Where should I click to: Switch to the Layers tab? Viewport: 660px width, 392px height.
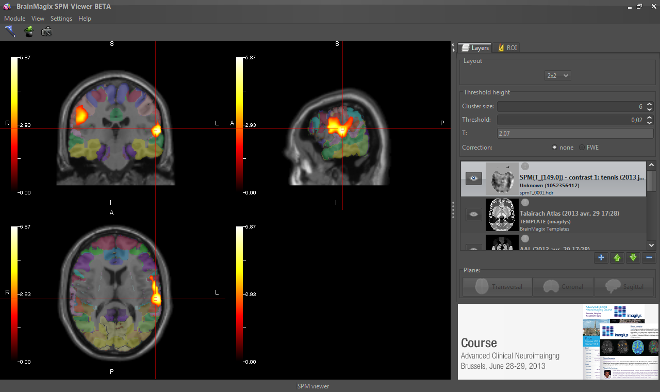pyautogui.click(x=475, y=48)
